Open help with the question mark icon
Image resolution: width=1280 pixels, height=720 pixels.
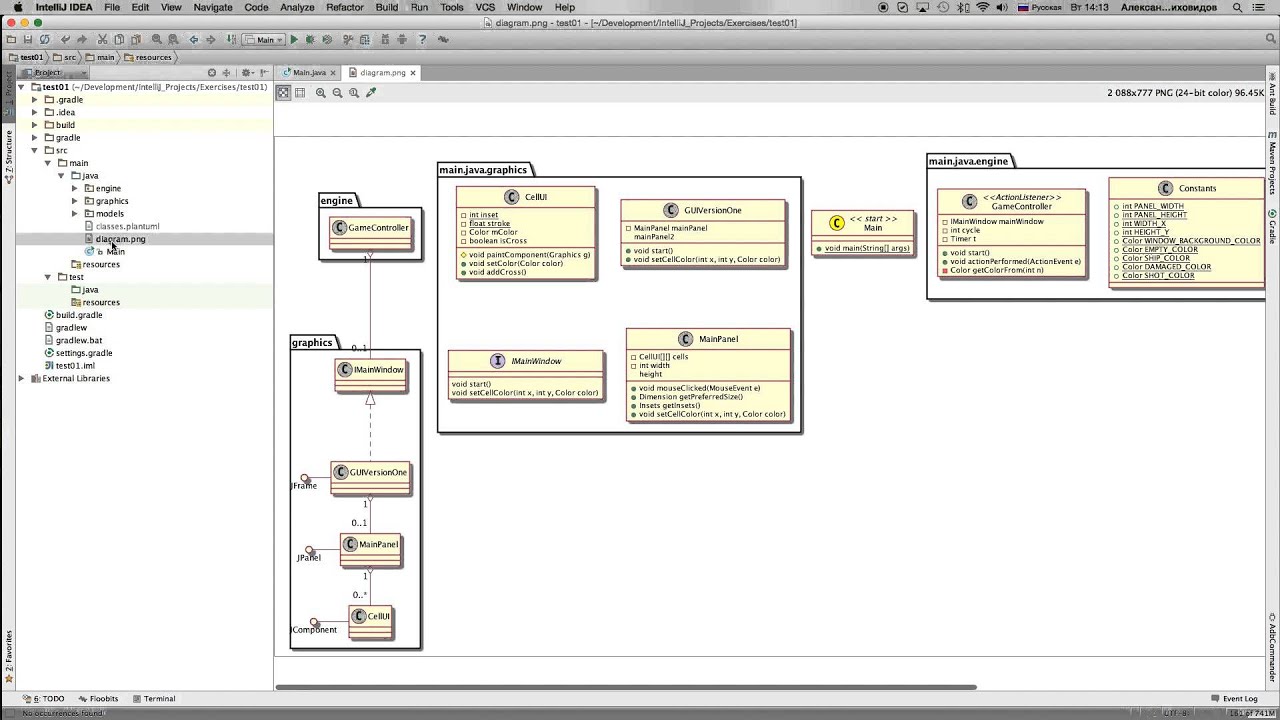tap(423, 40)
